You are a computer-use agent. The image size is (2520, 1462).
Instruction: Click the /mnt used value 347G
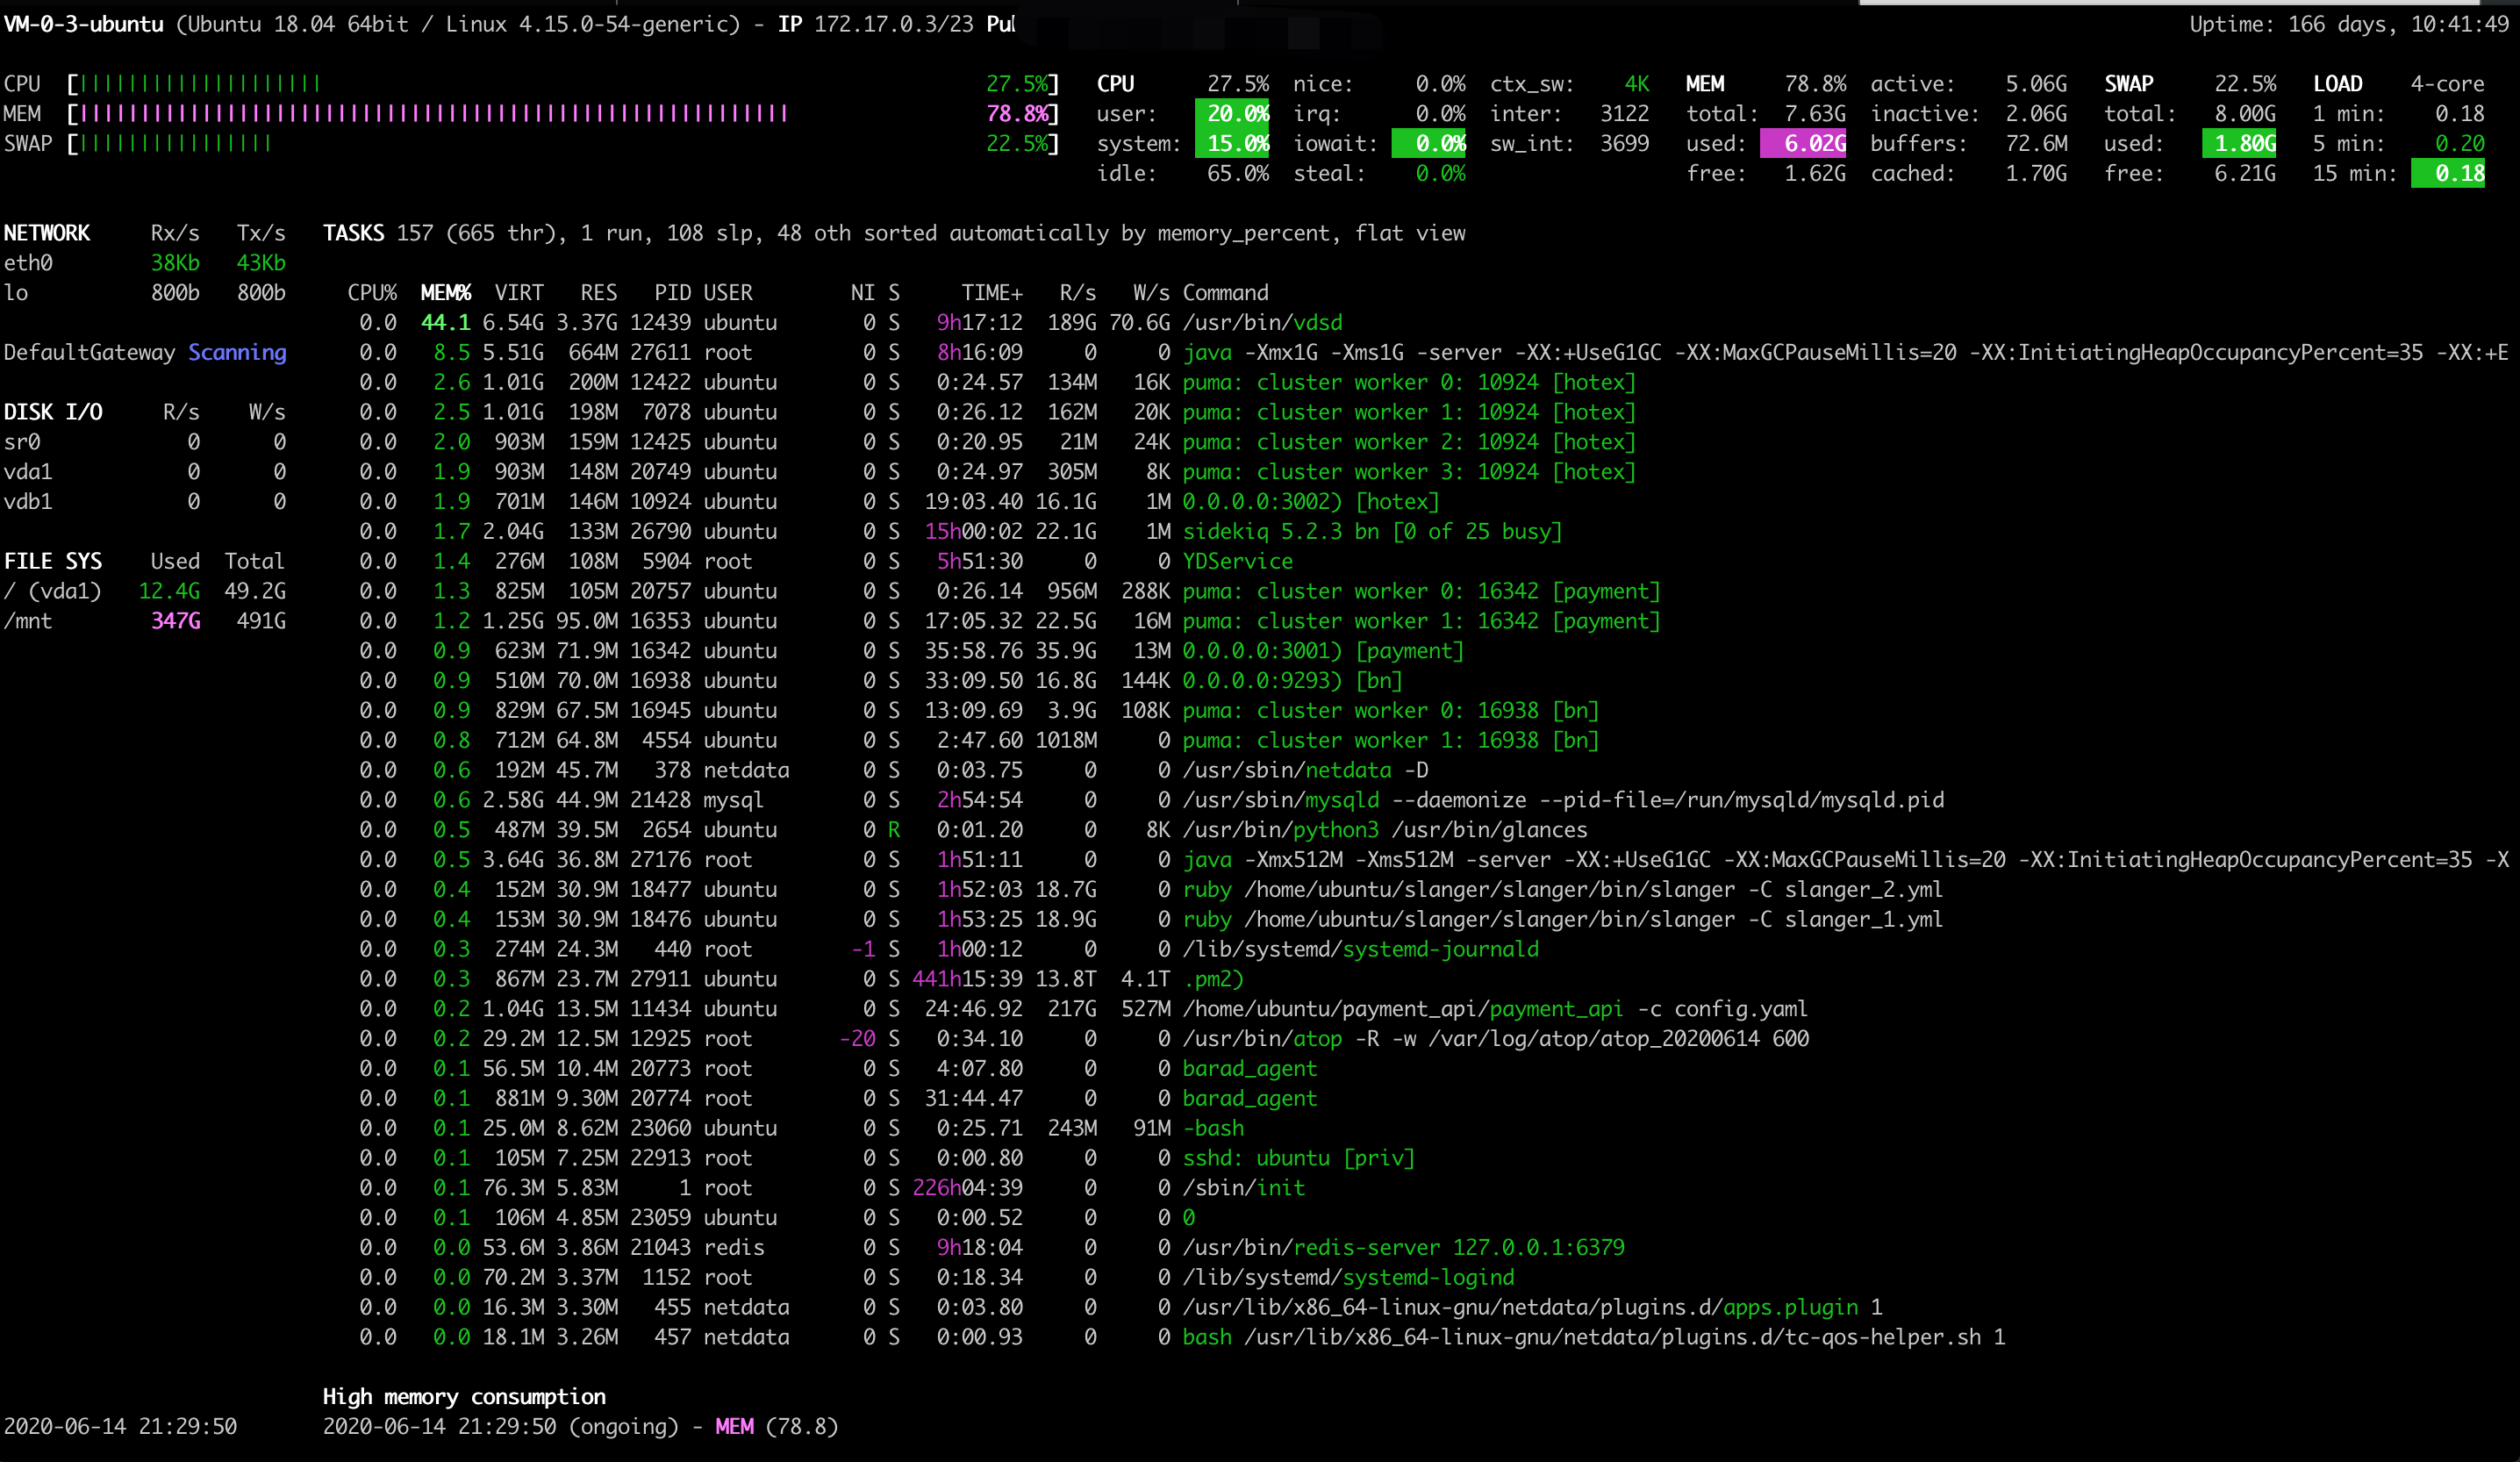[x=176, y=621]
